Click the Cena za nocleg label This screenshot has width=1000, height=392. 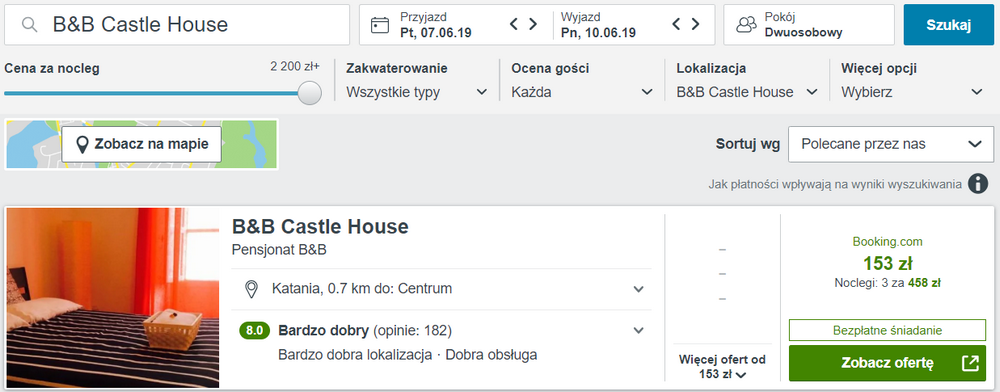click(52, 68)
